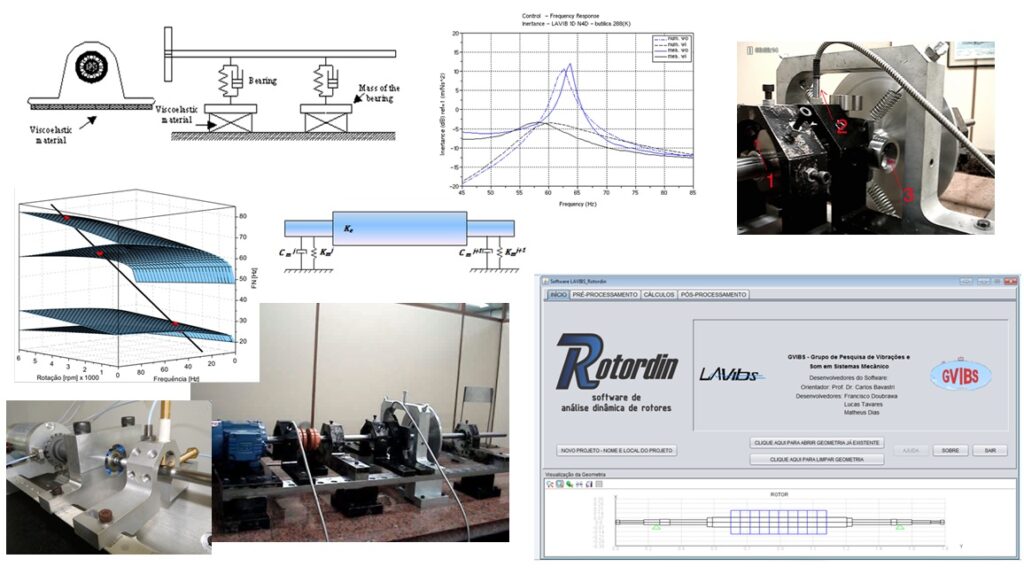The height and width of the screenshot is (574, 1024).
Task: Click the LAVibs logo
Action: click(x=732, y=374)
